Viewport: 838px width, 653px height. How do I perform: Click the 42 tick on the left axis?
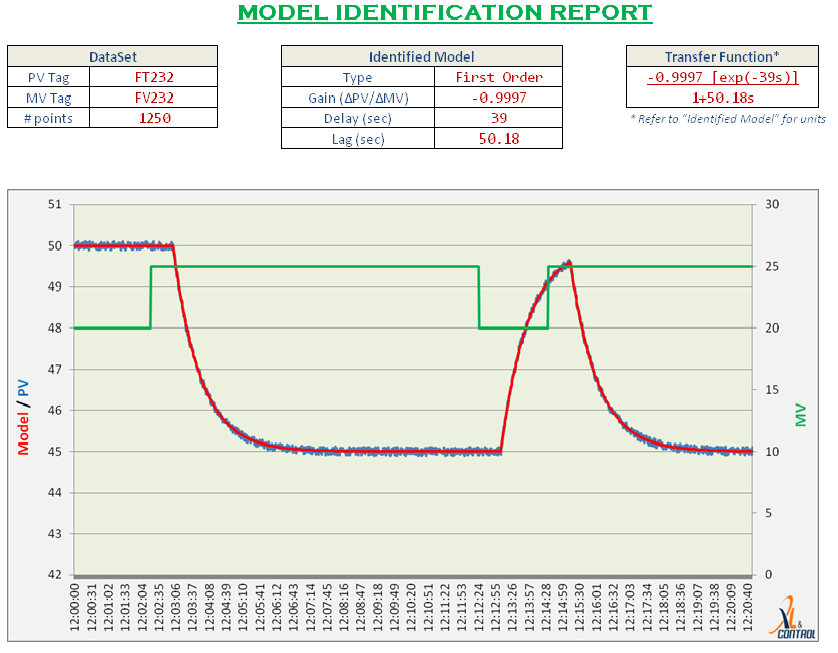tap(55, 575)
